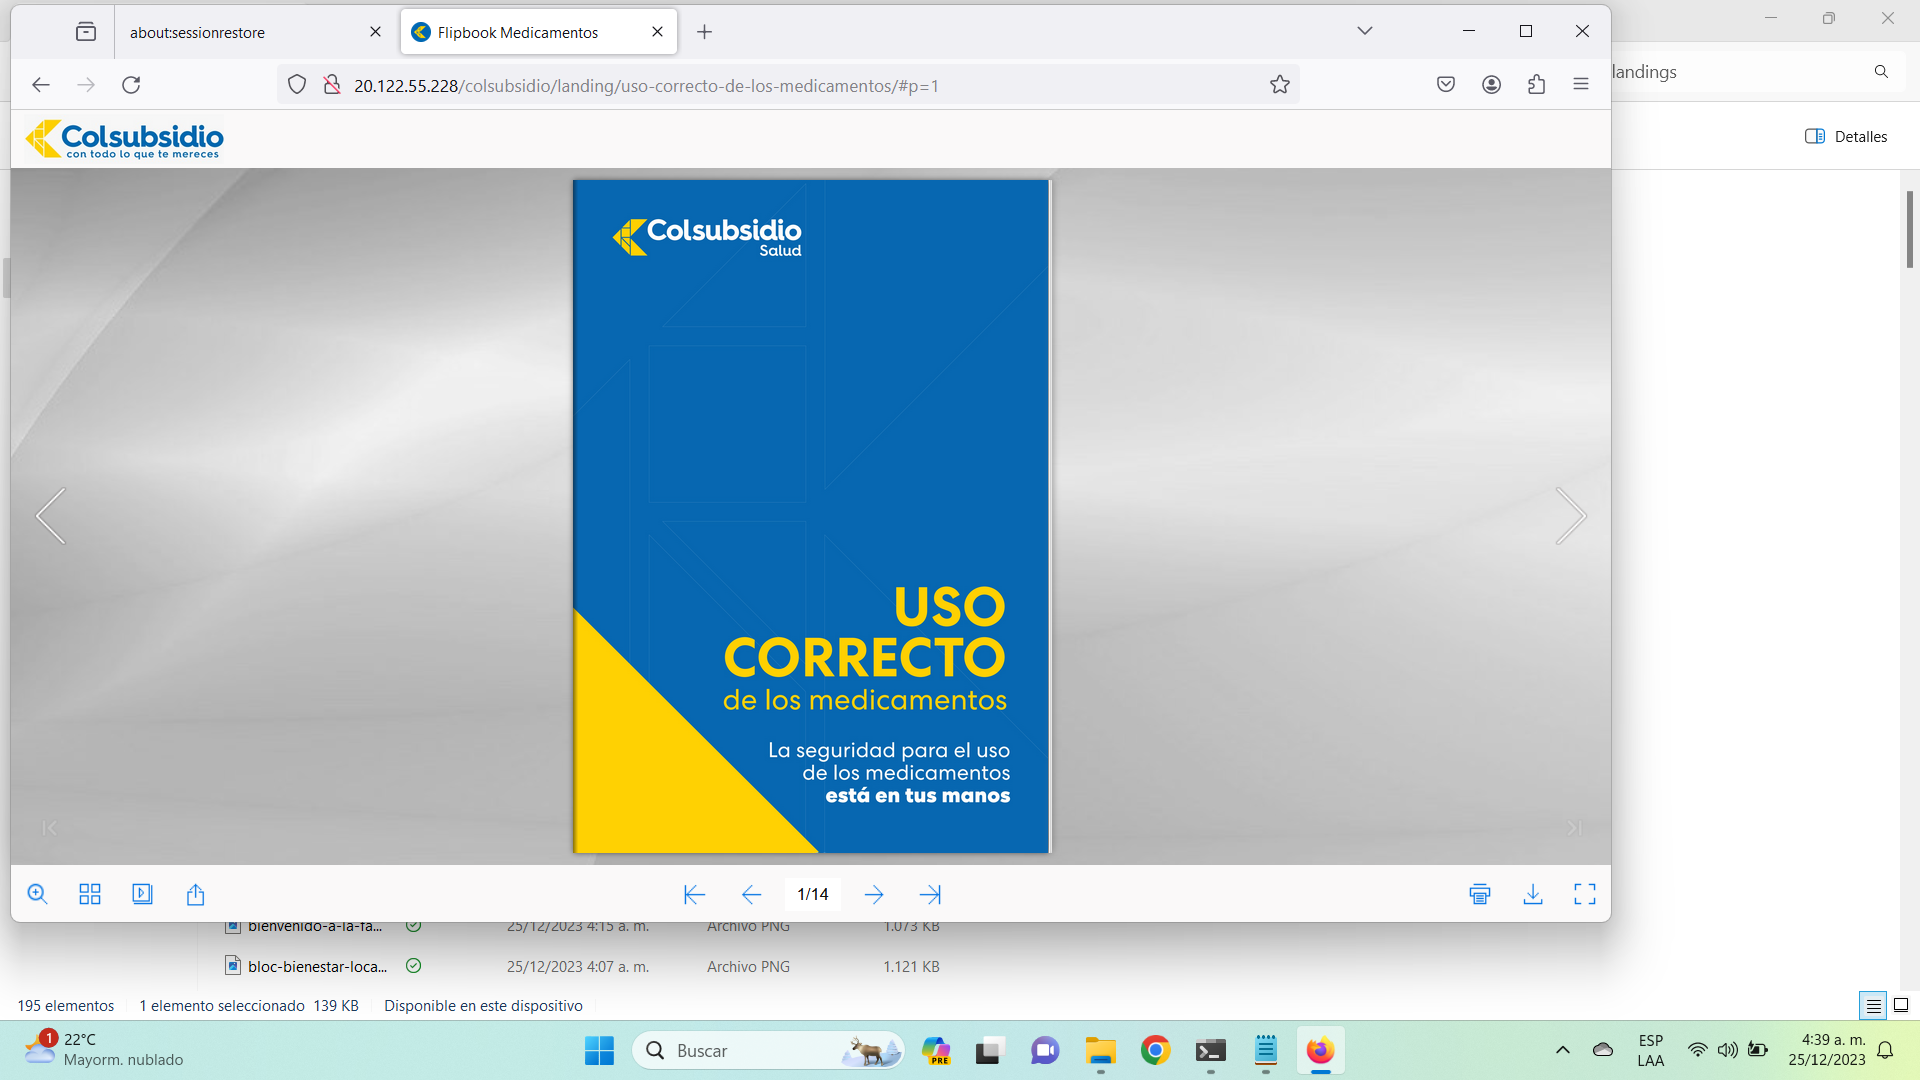Open a new browser tab
This screenshot has height=1080, width=1920.
[704, 32]
